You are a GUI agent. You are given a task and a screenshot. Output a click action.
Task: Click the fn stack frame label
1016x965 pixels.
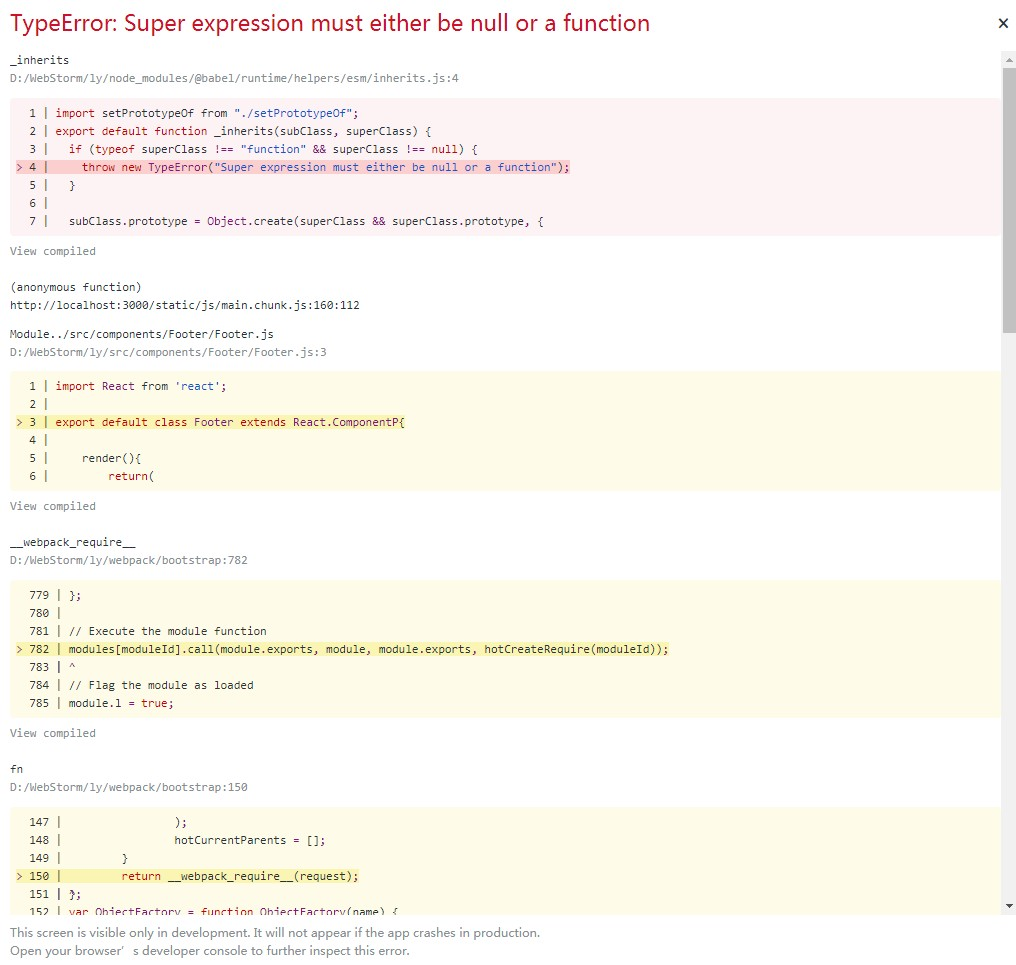click(16, 769)
